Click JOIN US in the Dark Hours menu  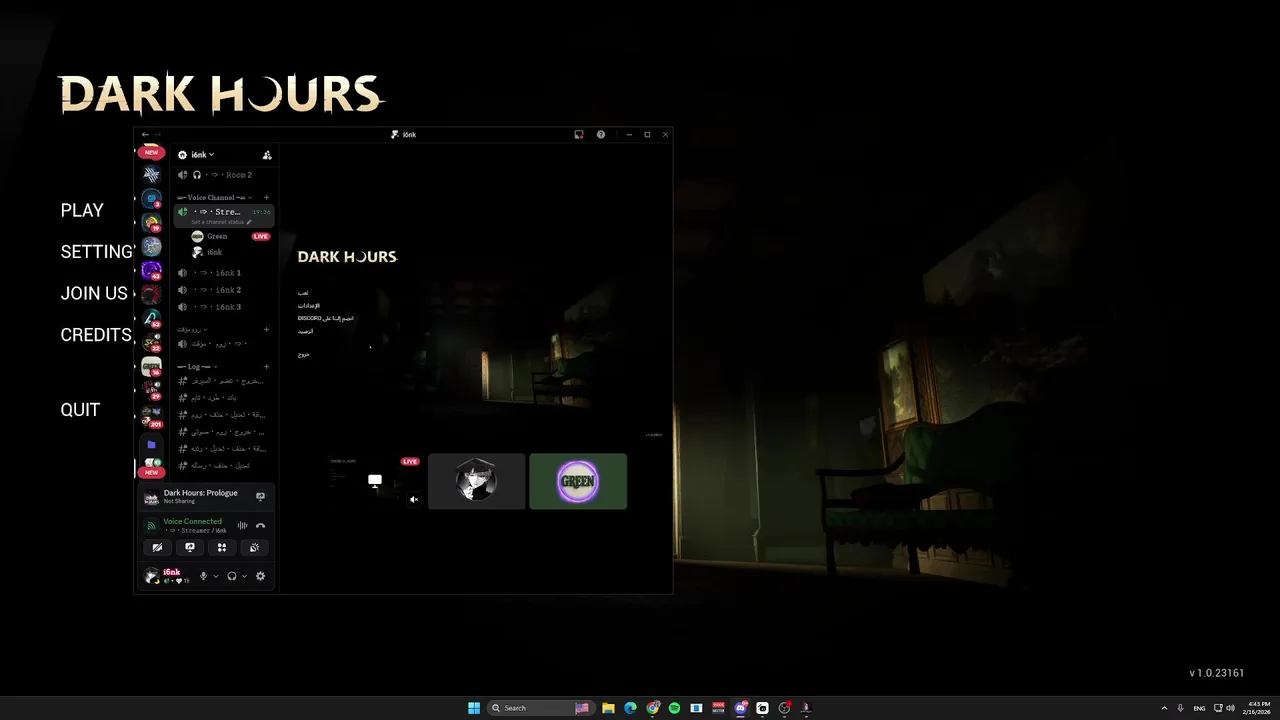[94, 293]
